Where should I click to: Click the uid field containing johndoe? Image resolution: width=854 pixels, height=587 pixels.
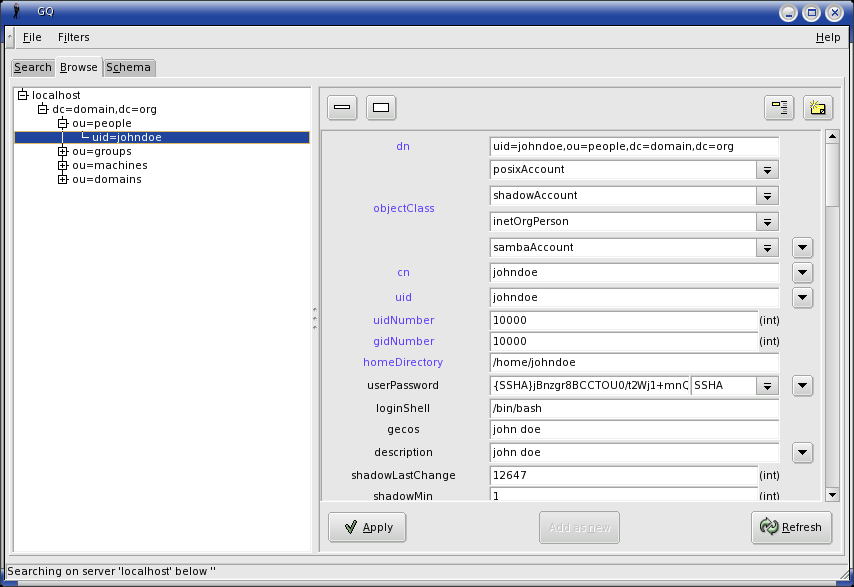click(x=635, y=298)
